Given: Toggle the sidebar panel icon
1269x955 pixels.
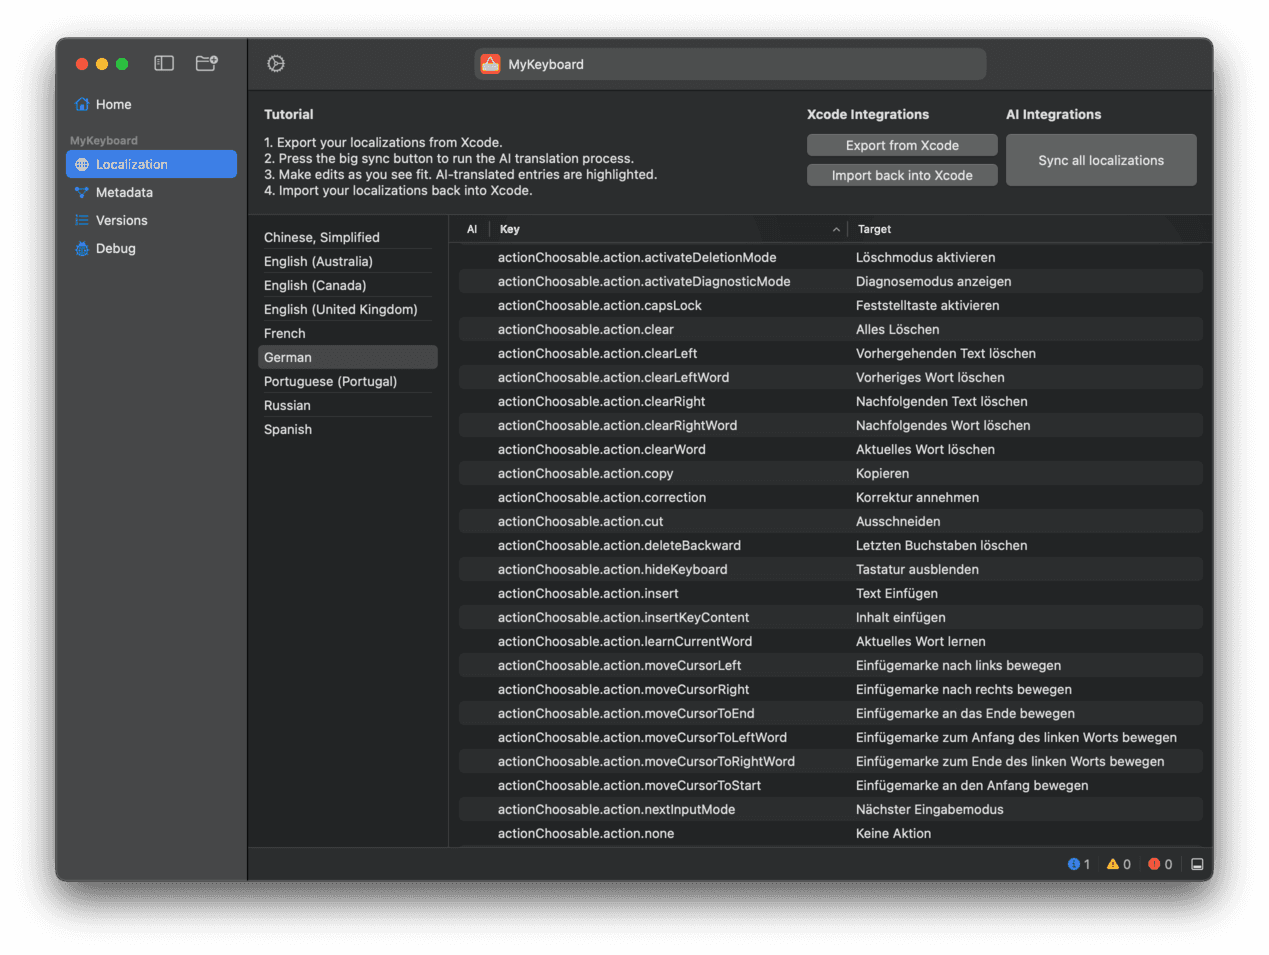Looking at the screenshot, I should point(164,63).
